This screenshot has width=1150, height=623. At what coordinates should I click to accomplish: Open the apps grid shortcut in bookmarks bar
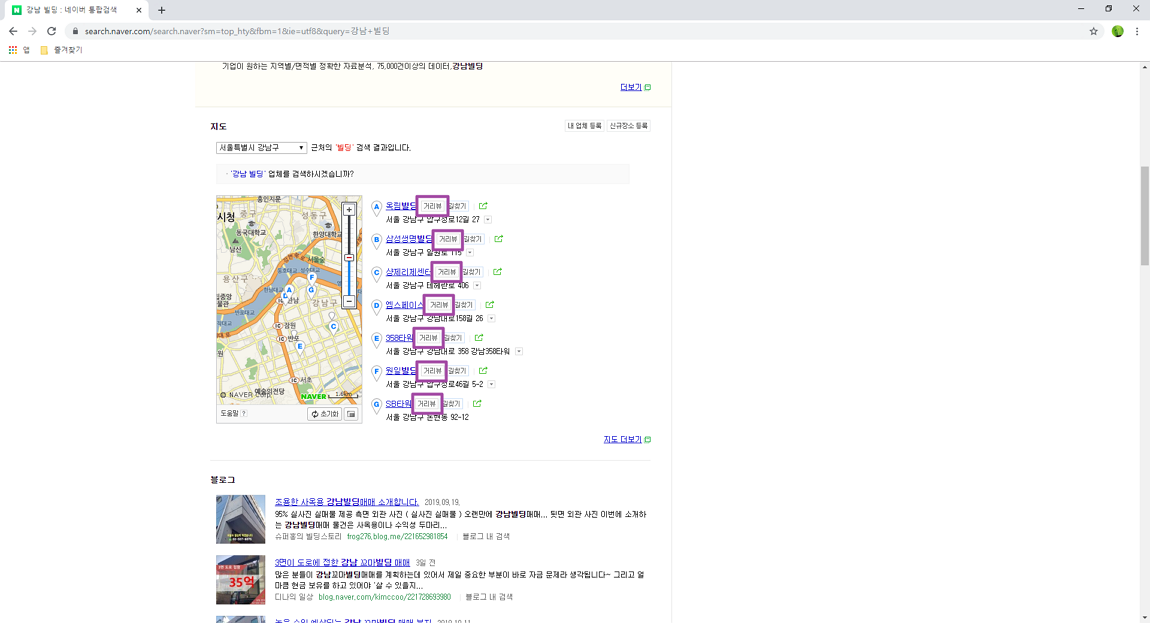12,50
